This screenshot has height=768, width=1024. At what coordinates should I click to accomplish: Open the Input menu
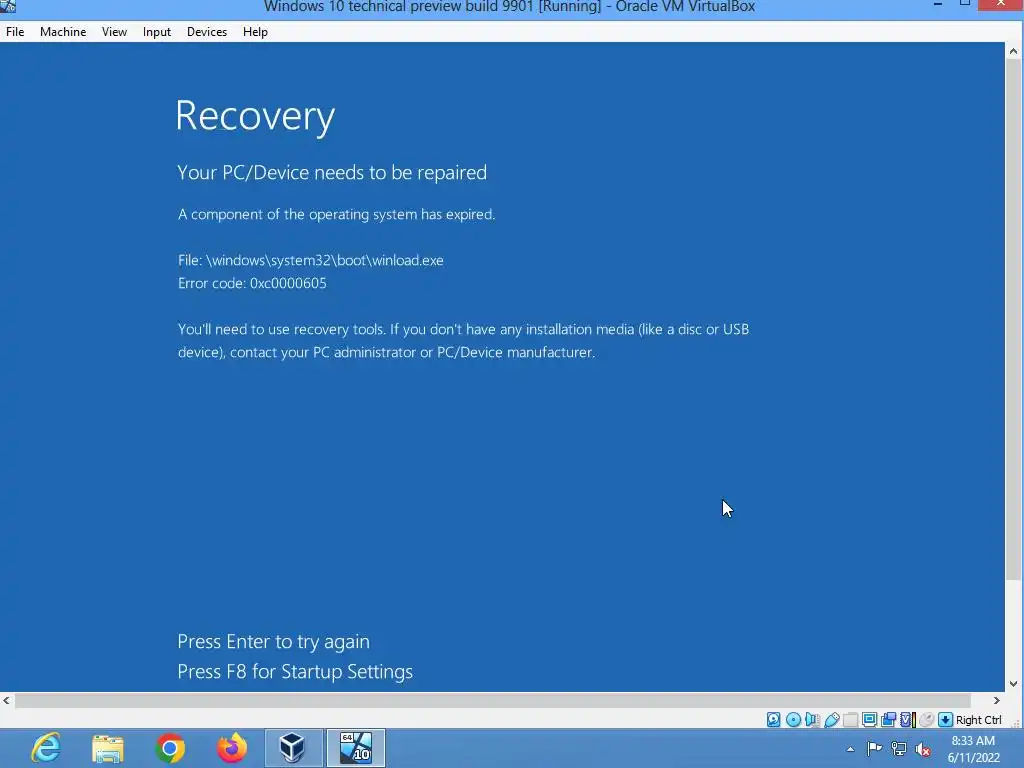pyautogui.click(x=157, y=31)
